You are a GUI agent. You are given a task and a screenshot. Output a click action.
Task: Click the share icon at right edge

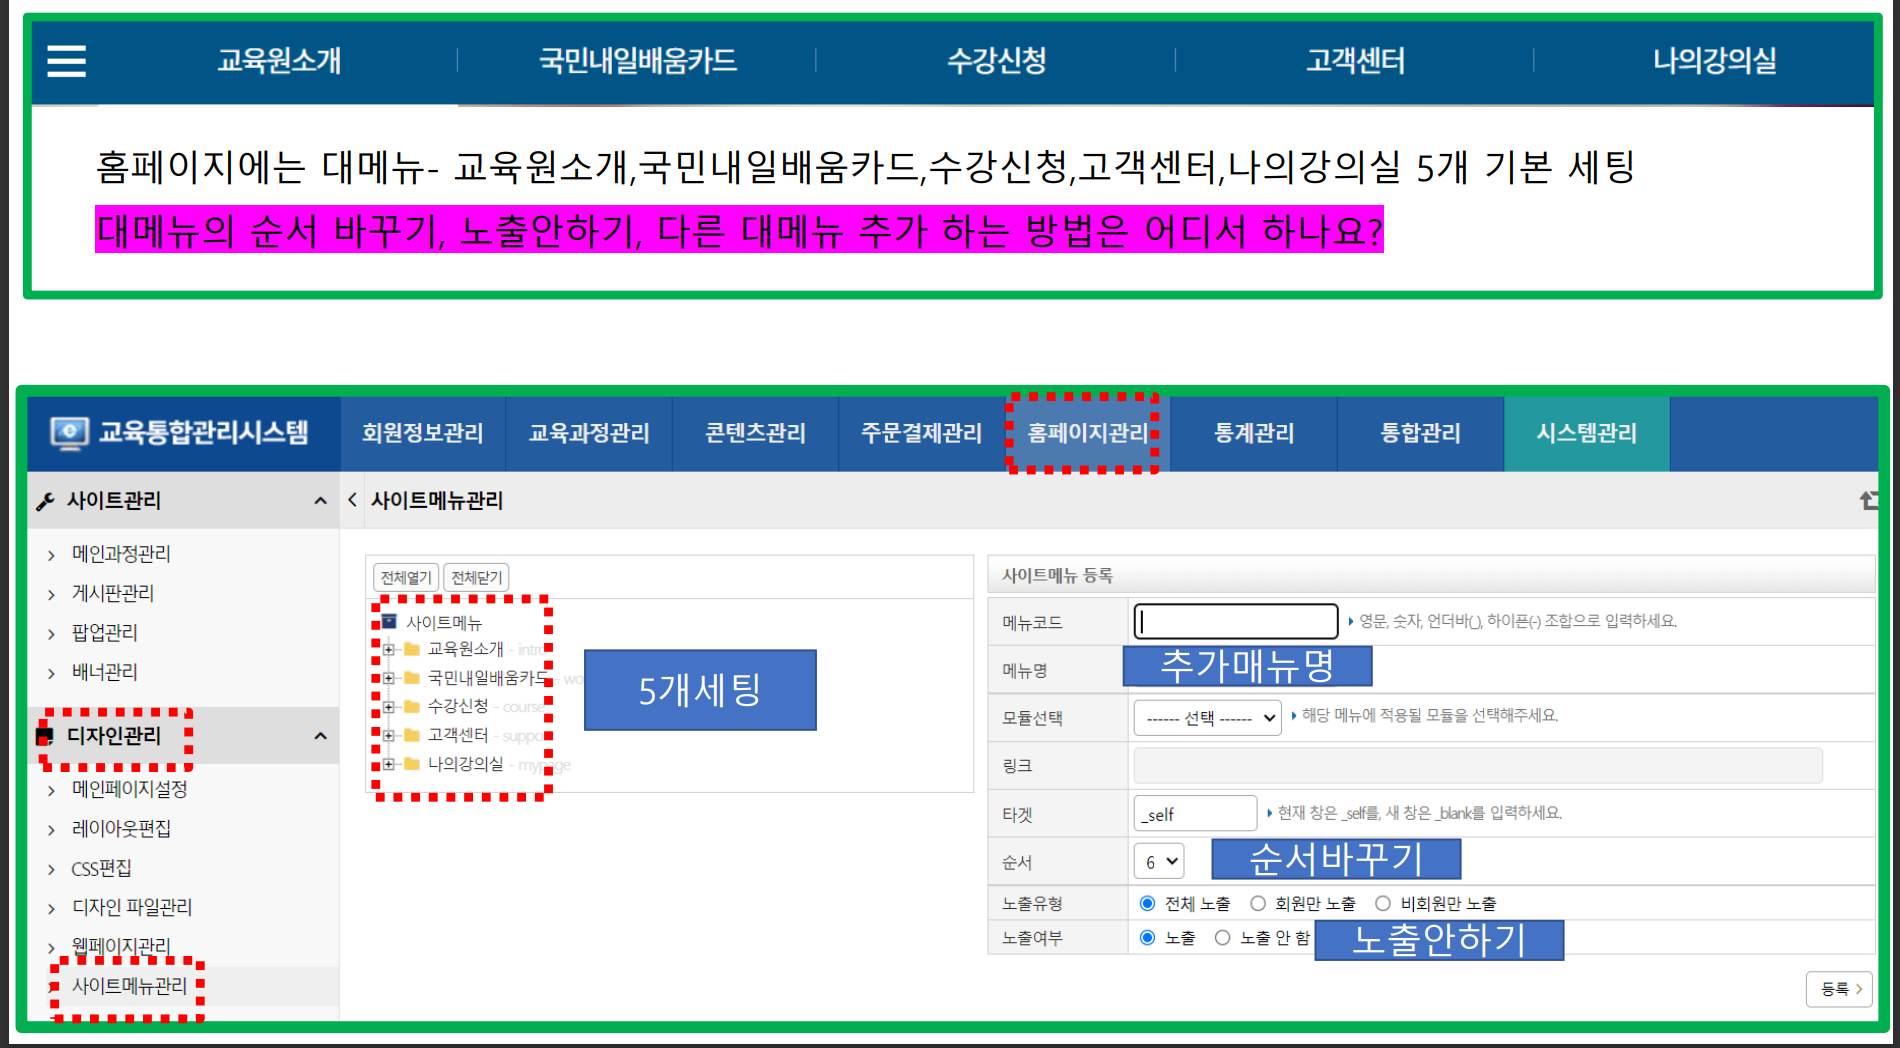tap(1868, 500)
